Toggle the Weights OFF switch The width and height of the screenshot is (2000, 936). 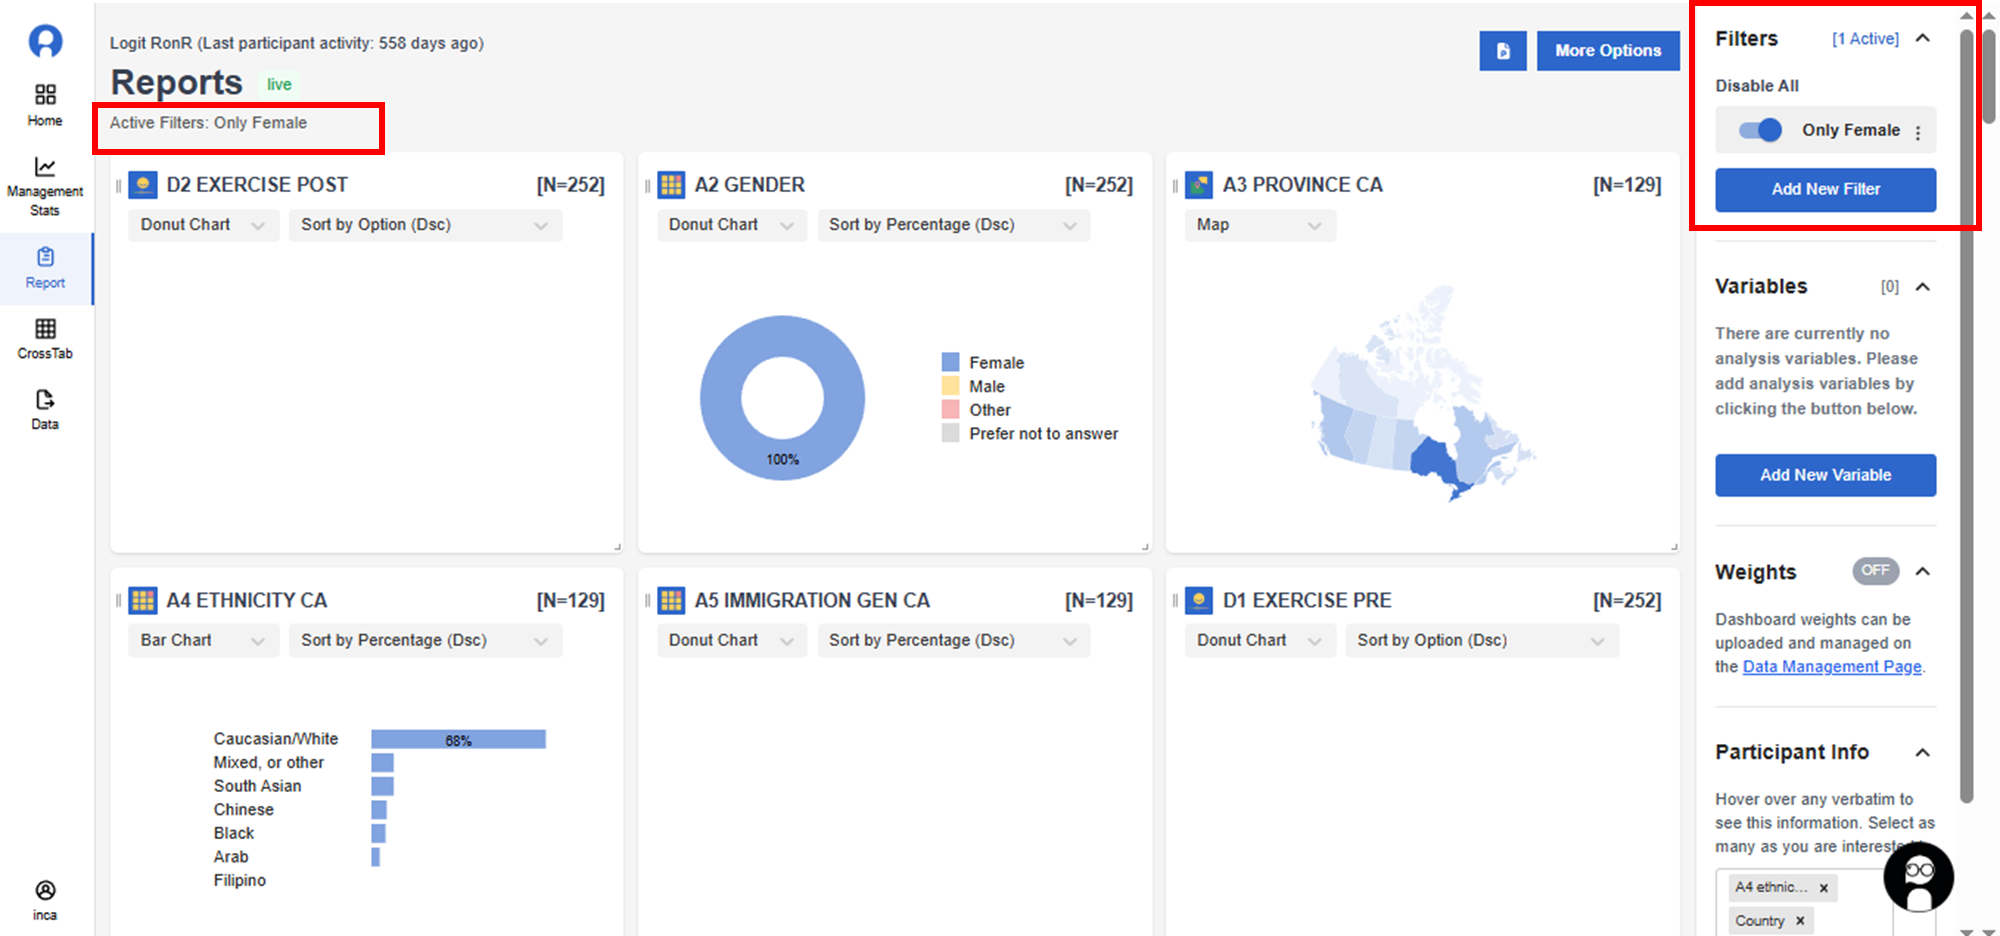coord(1875,571)
